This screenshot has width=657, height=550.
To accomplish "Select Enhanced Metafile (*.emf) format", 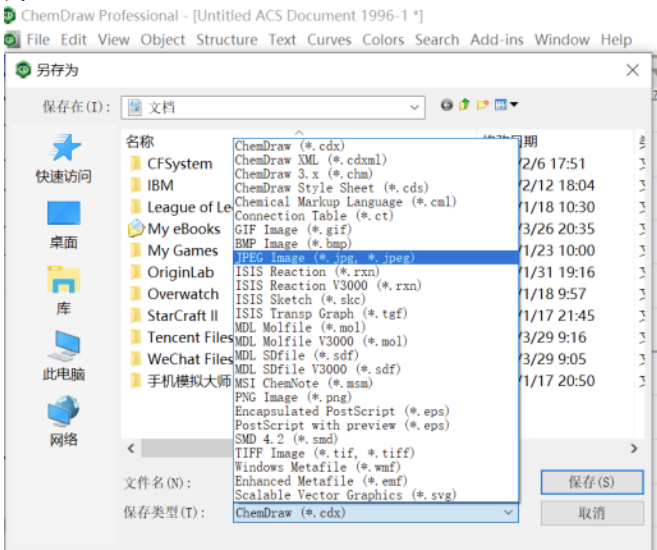I will pos(375,481).
